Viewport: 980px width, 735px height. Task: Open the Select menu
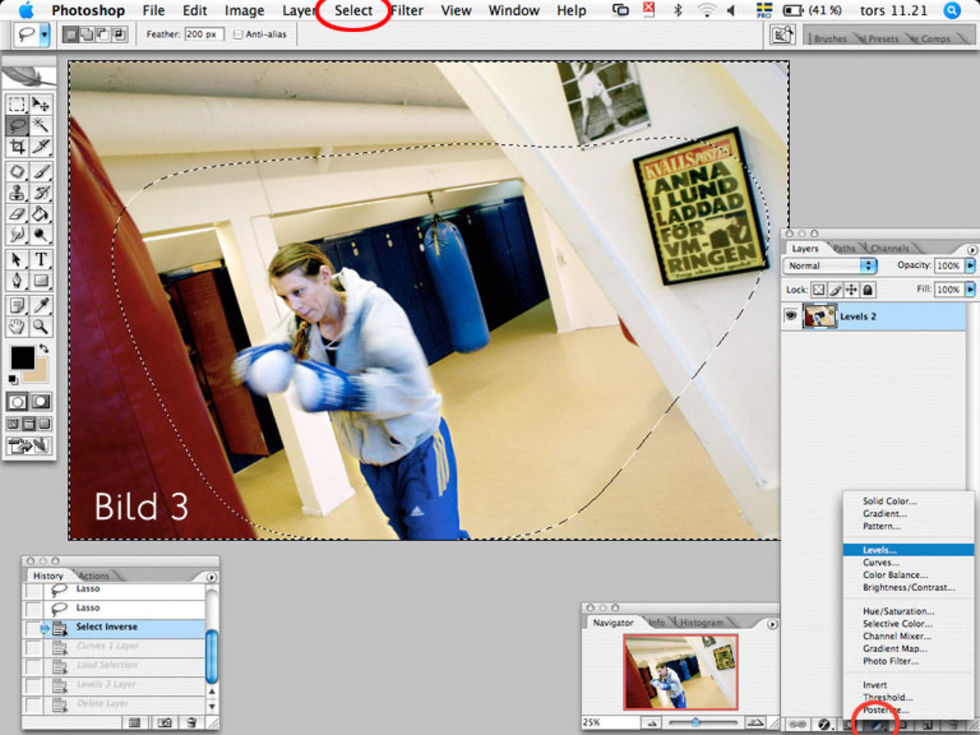coord(353,11)
